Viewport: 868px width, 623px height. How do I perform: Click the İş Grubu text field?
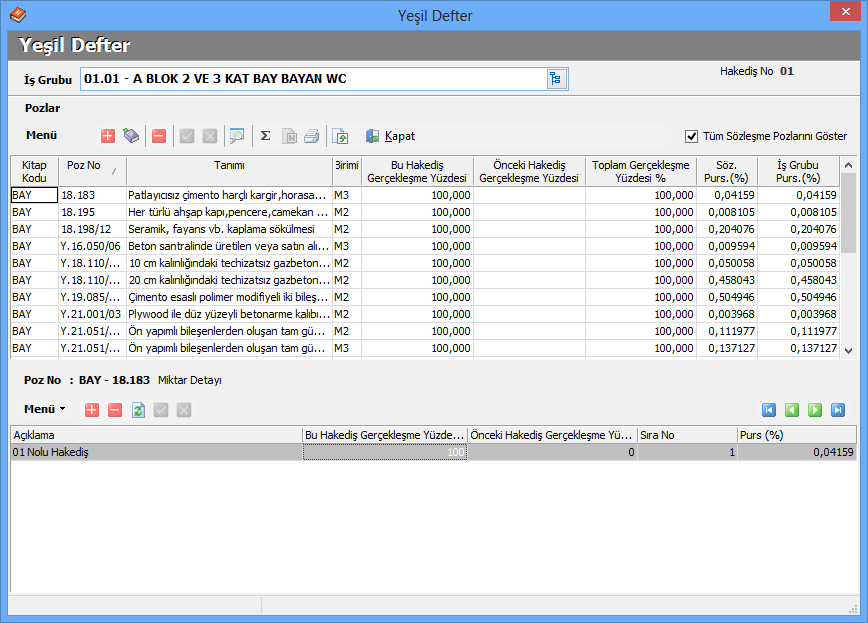point(312,79)
